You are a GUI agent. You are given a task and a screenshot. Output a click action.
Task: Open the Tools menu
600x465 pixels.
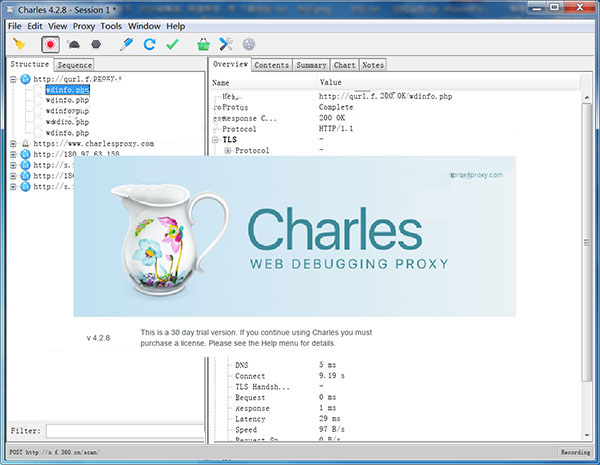(111, 26)
